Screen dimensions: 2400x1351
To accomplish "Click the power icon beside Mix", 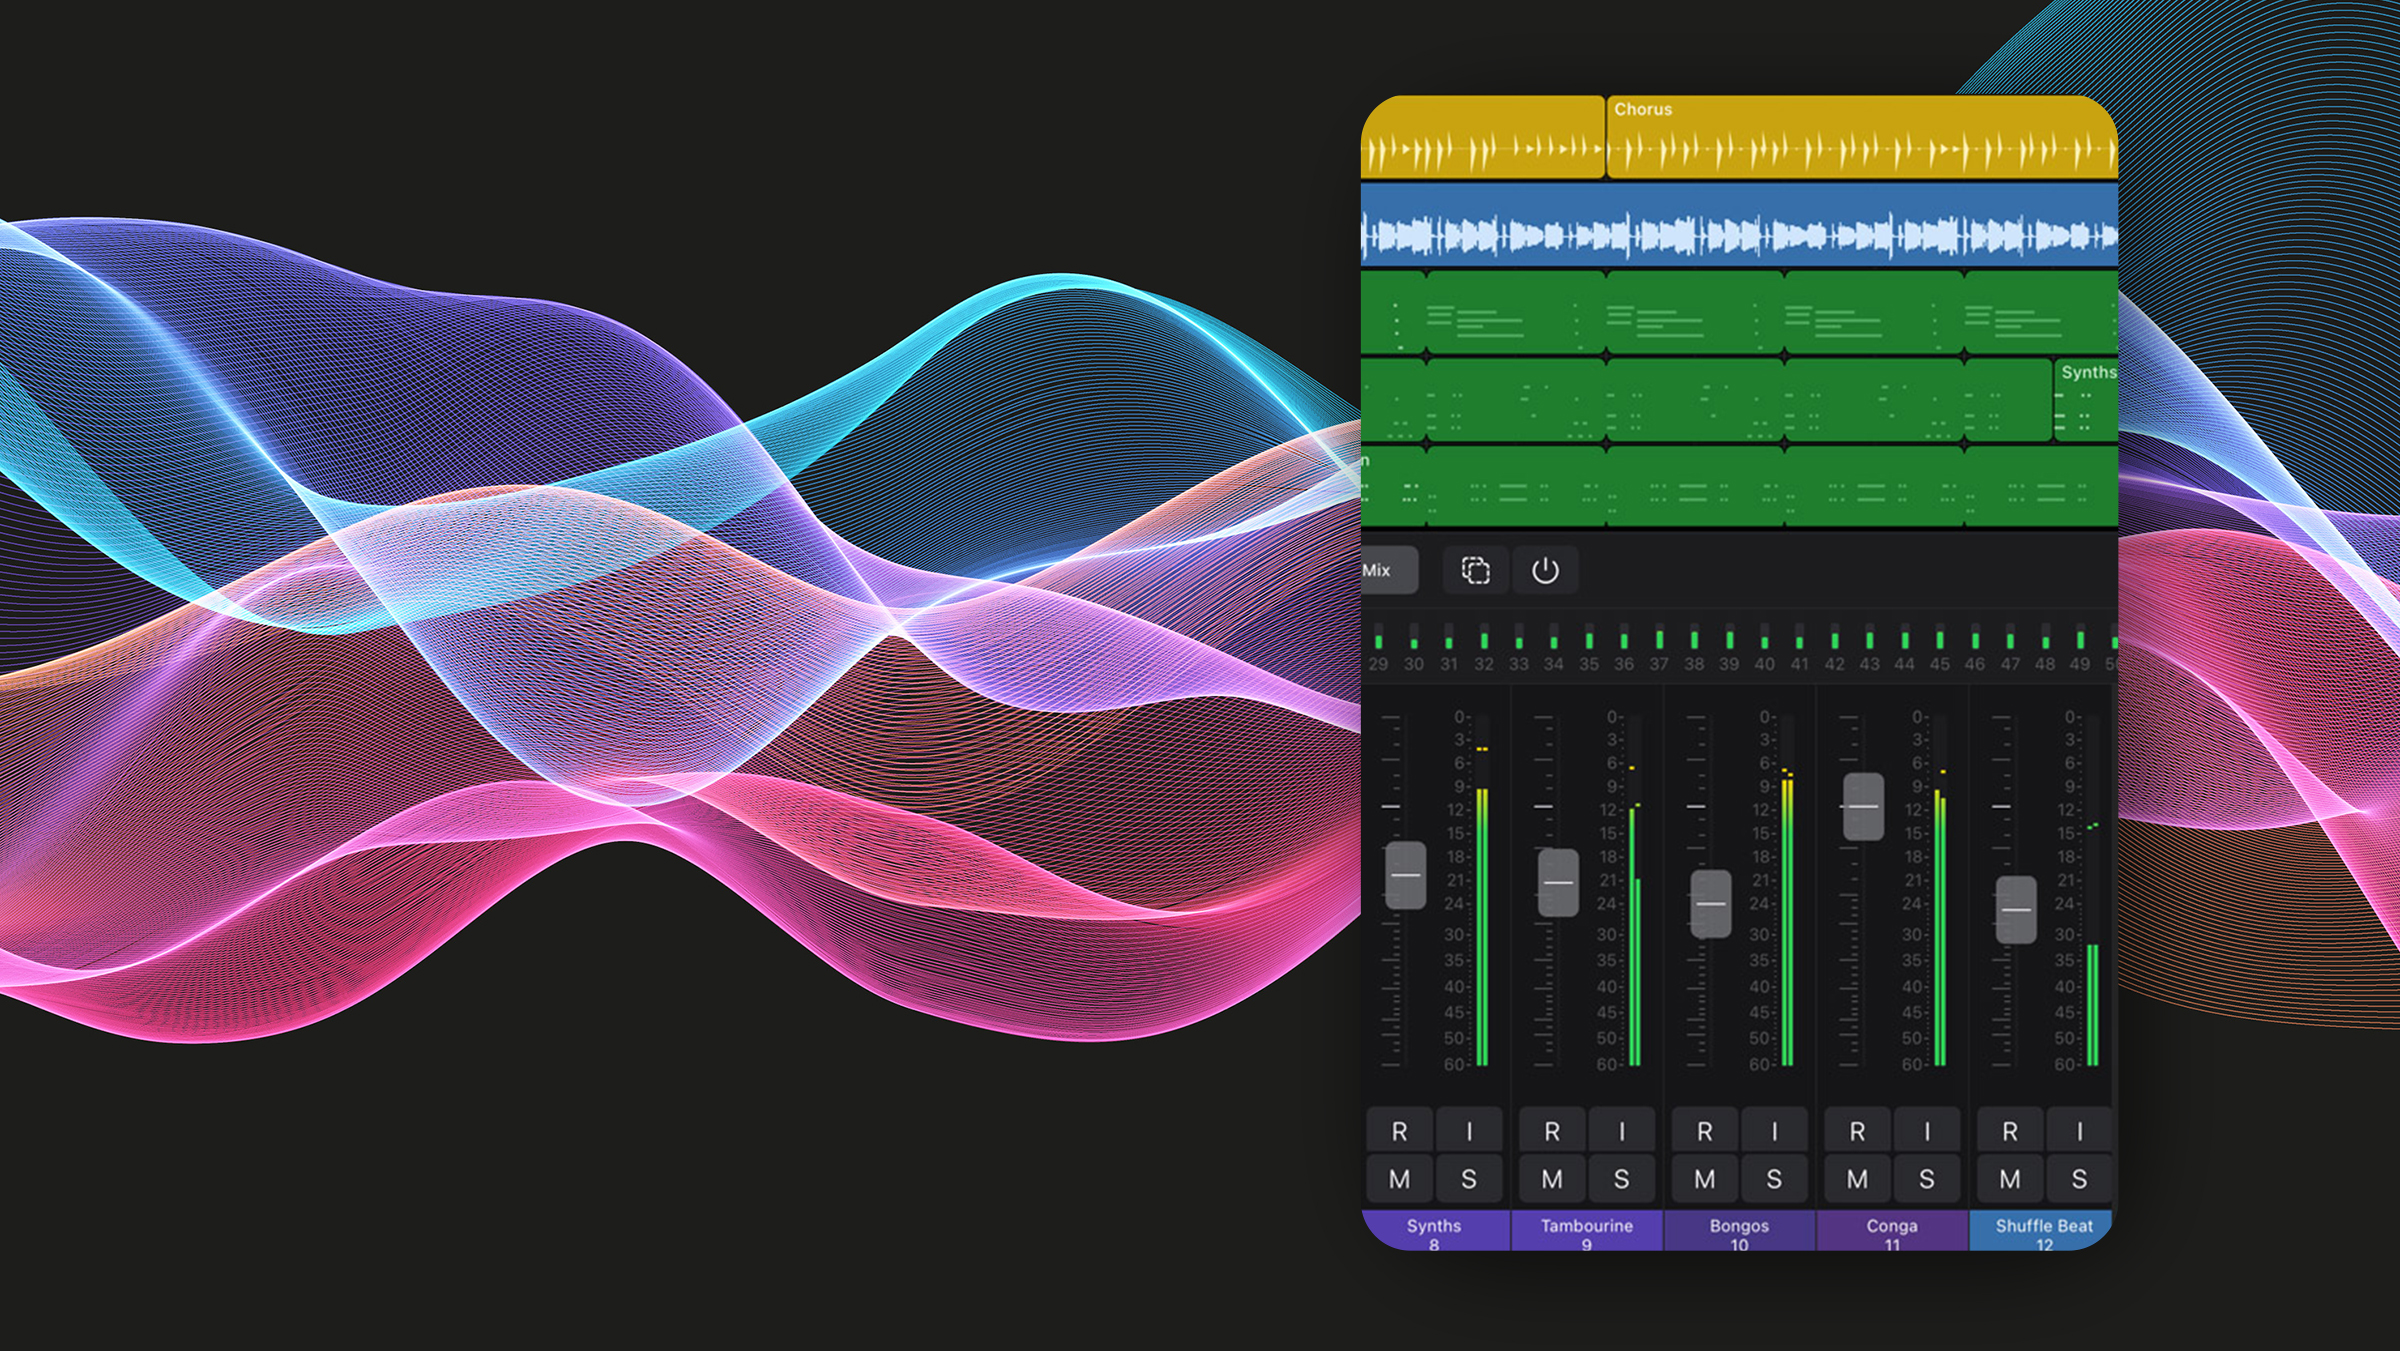I will [1545, 570].
